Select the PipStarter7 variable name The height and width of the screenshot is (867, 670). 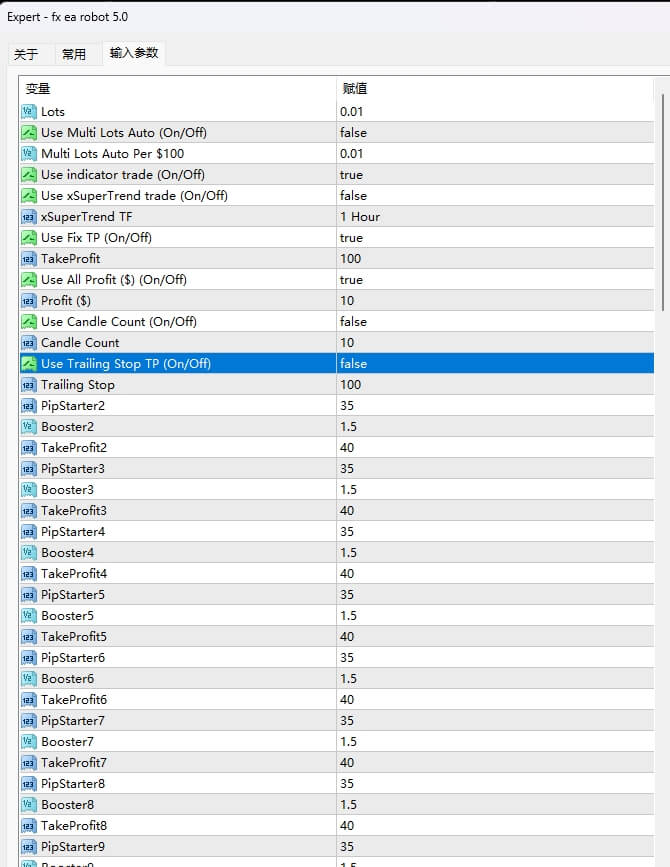(x=73, y=721)
